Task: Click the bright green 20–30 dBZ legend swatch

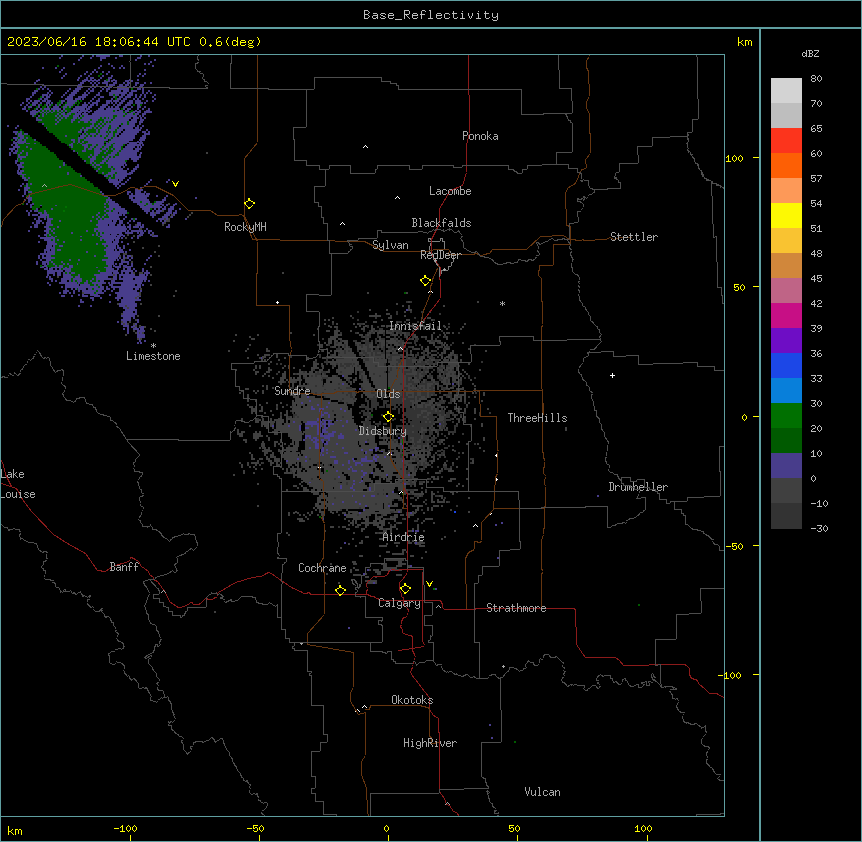Action: tap(786, 416)
